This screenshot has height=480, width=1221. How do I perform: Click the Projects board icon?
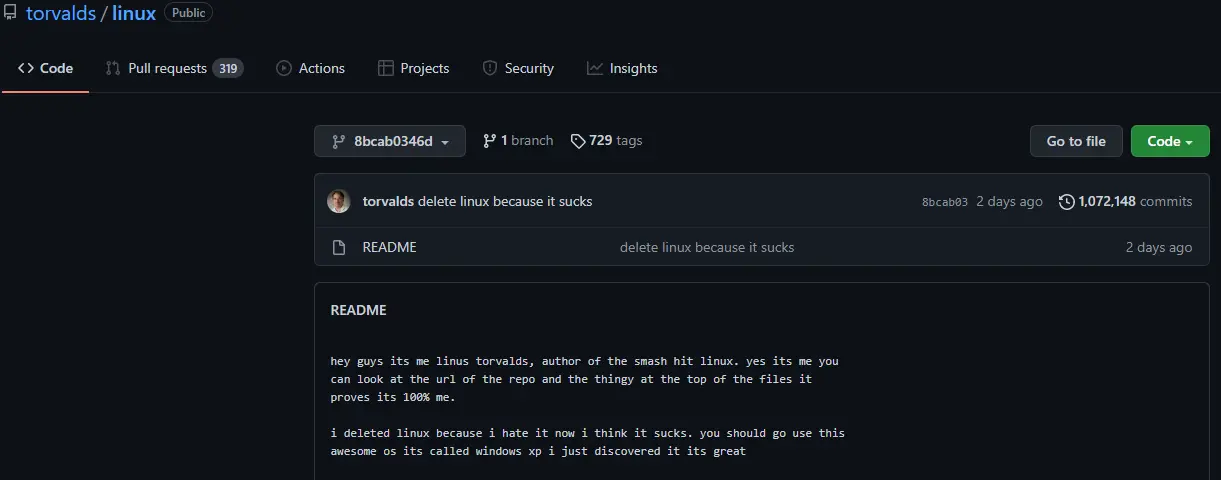386,68
